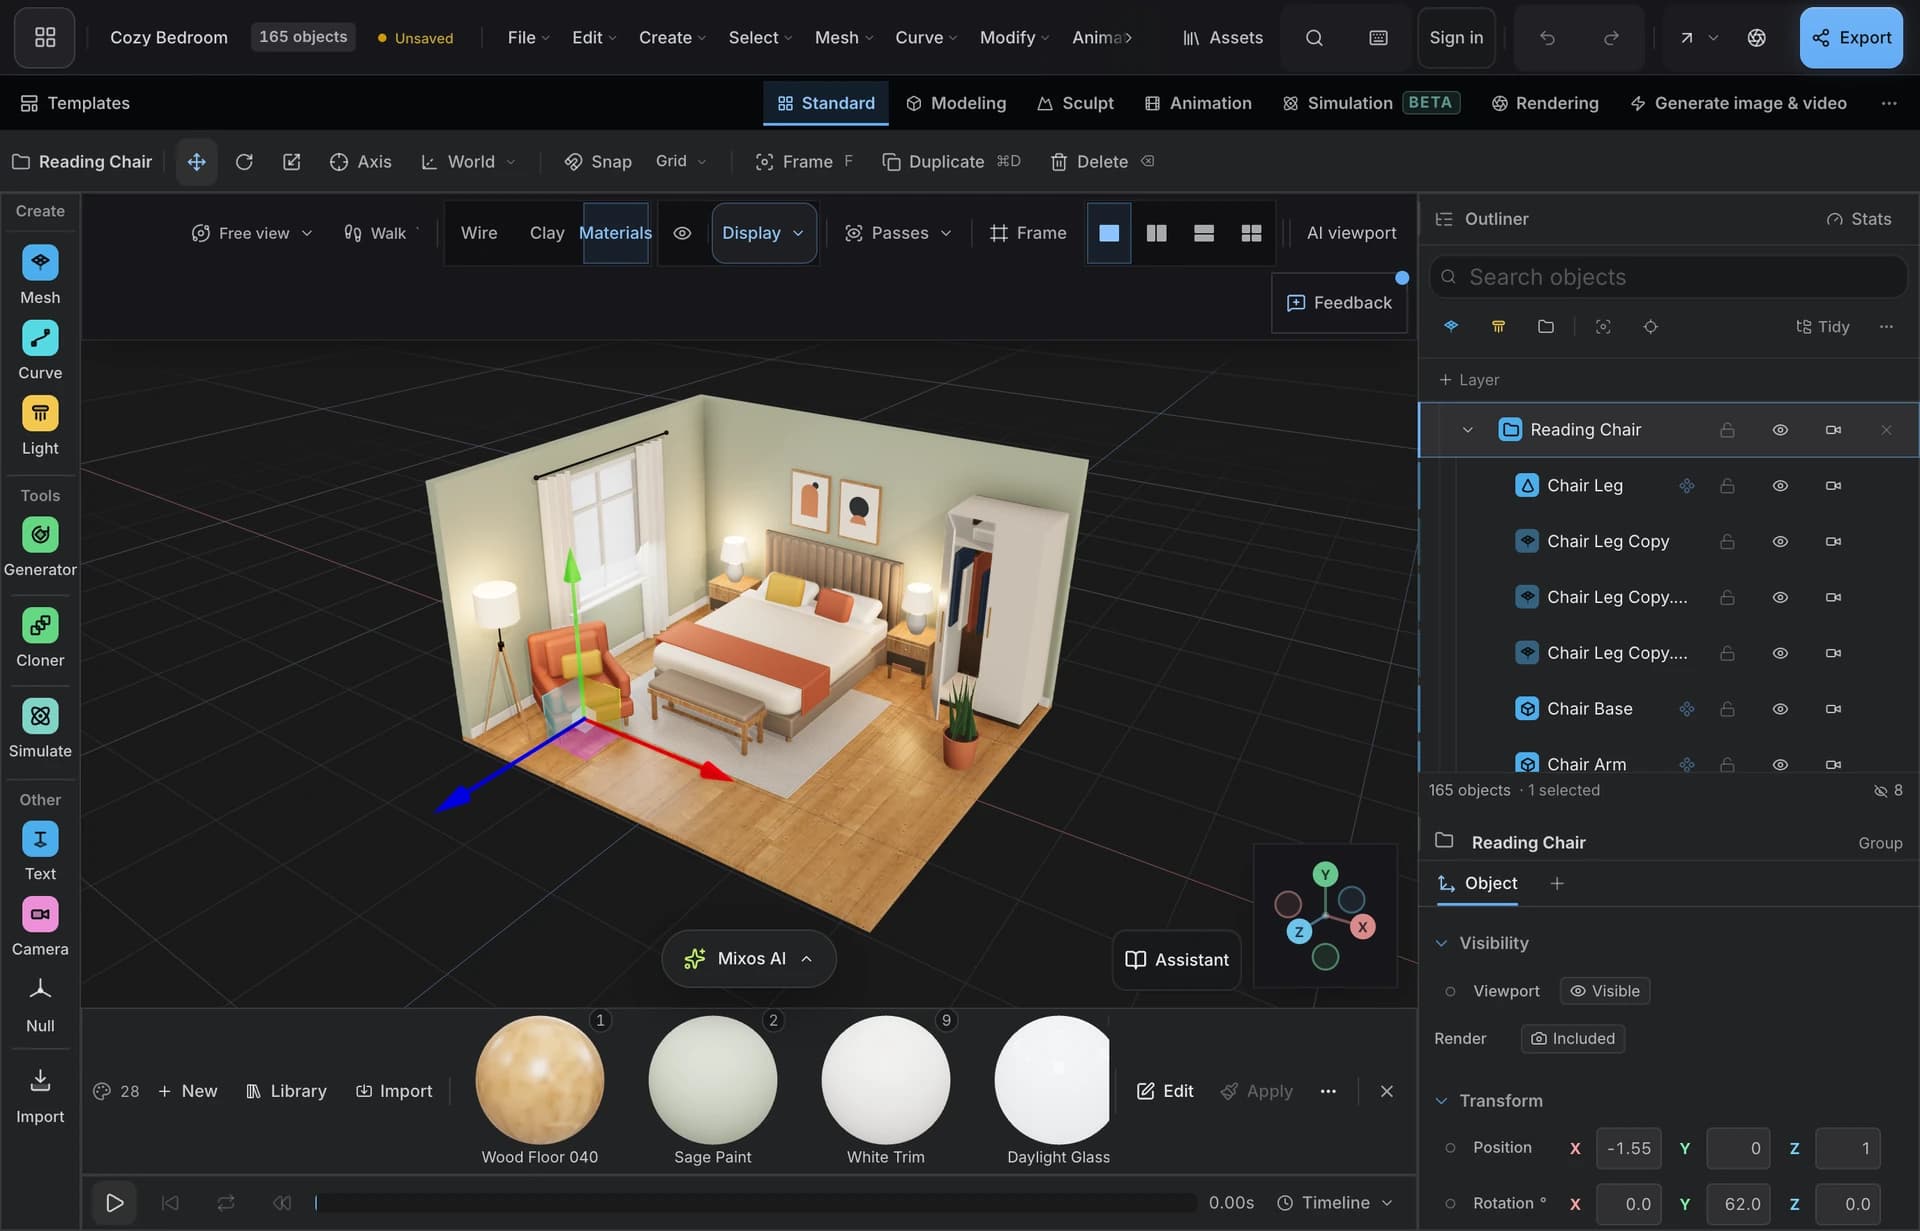Activate the Move transform tool
The height and width of the screenshot is (1231, 1920).
click(x=197, y=162)
